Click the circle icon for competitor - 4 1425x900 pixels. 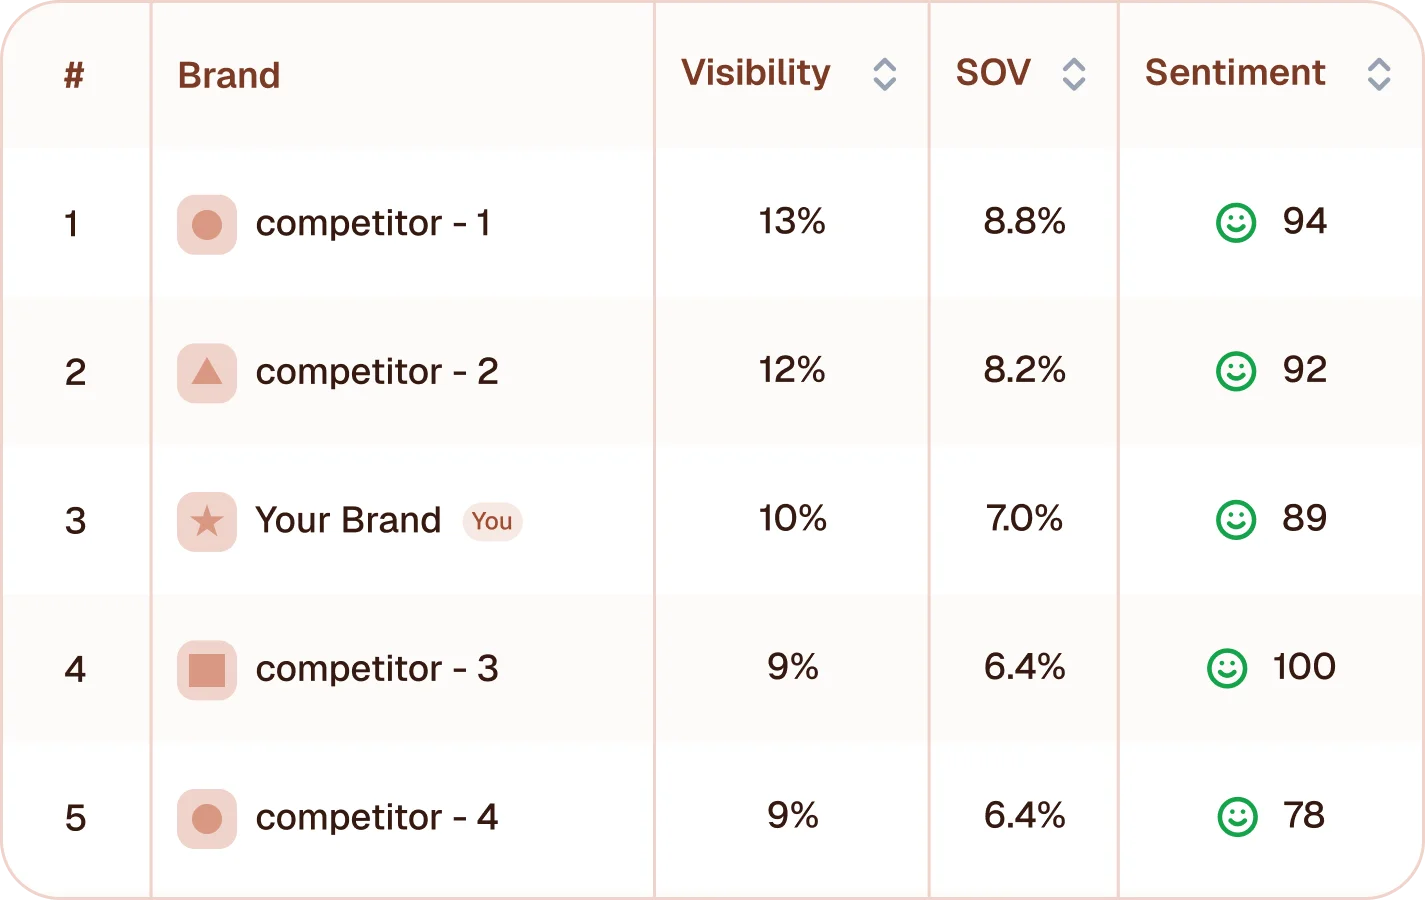tap(207, 819)
